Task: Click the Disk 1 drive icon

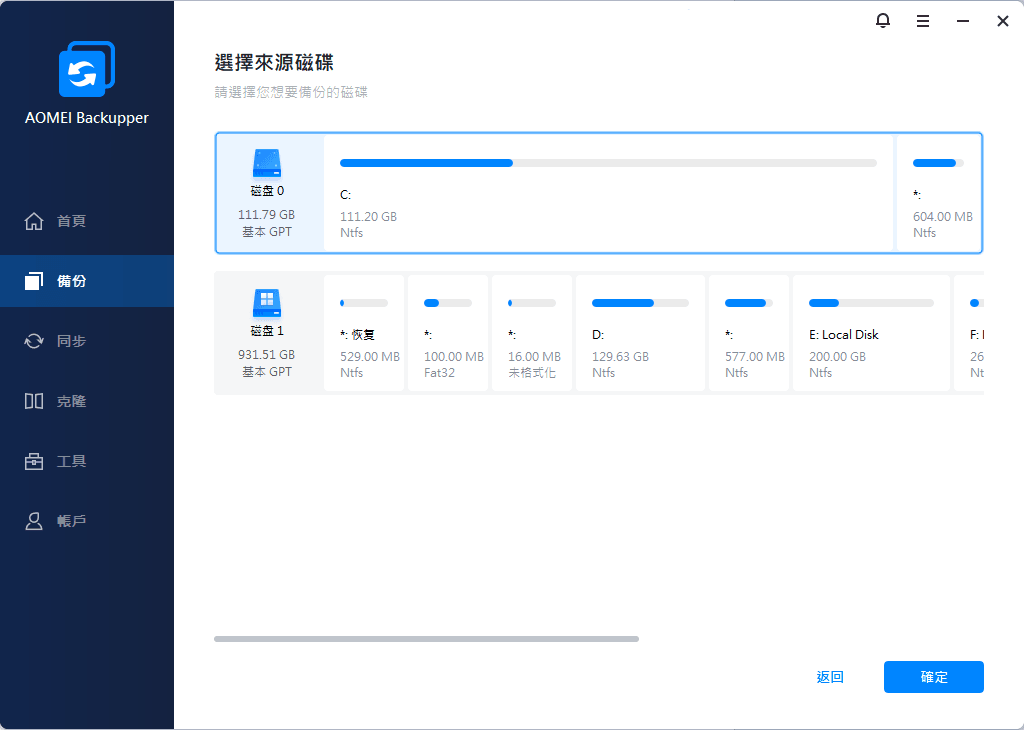Action: (x=266, y=303)
